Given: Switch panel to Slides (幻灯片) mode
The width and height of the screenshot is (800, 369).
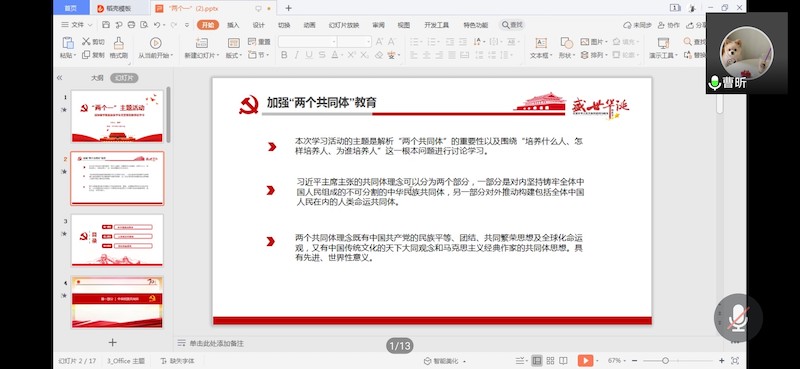Looking at the screenshot, I should point(124,78).
